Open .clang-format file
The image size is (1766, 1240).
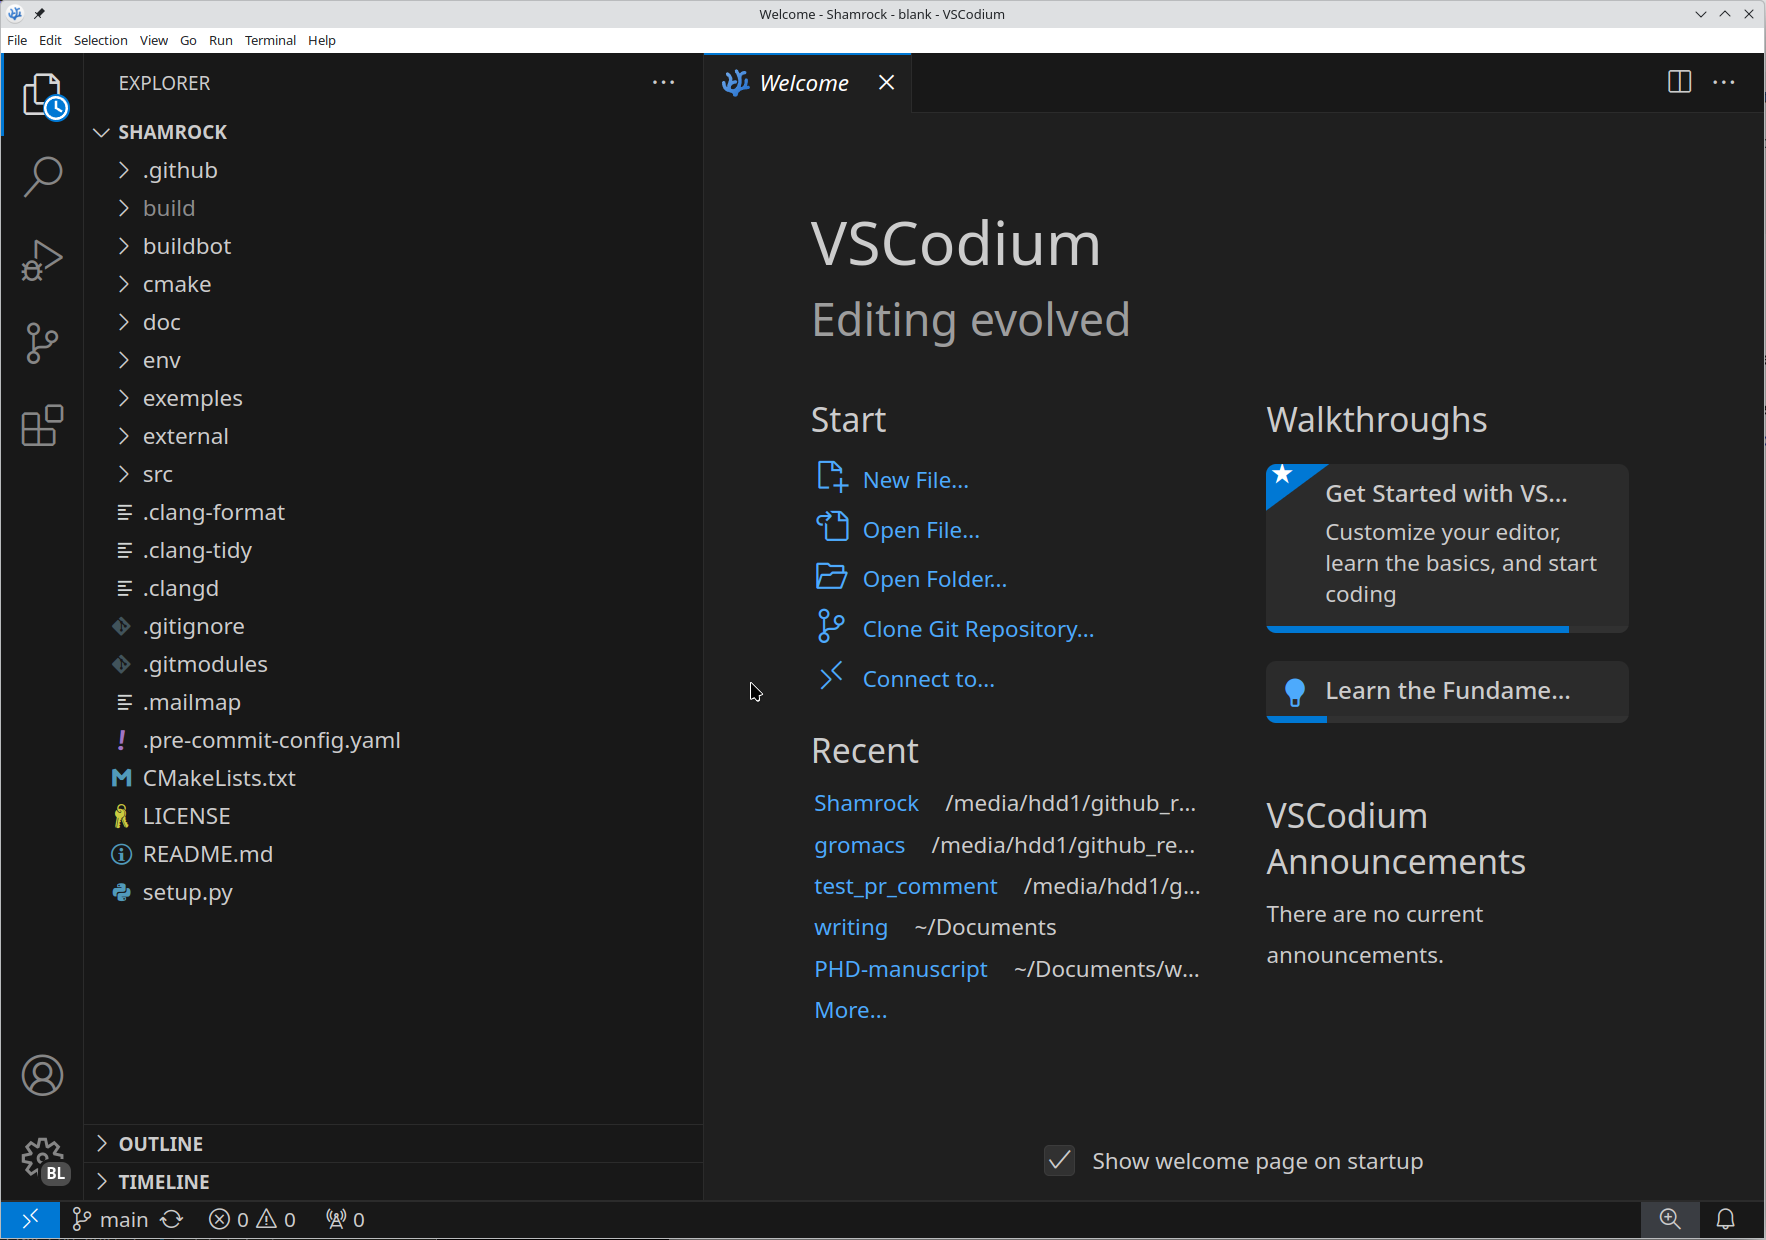[x=393, y=512]
